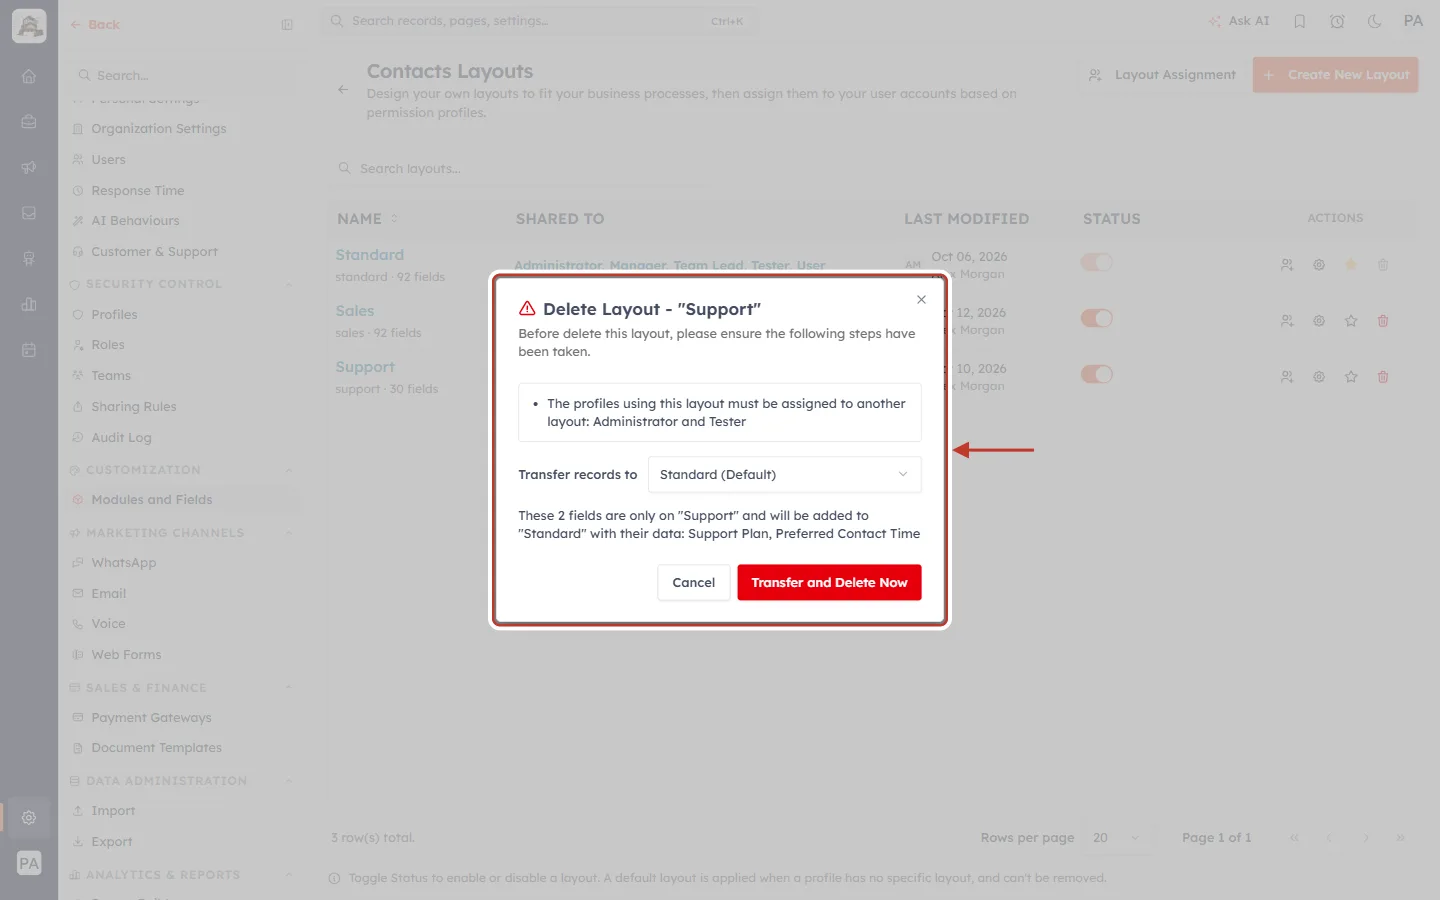This screenshot has height=900, width=1440.
Task: Click the robot icon in the left rail
Action: click(x=29, y=259)
